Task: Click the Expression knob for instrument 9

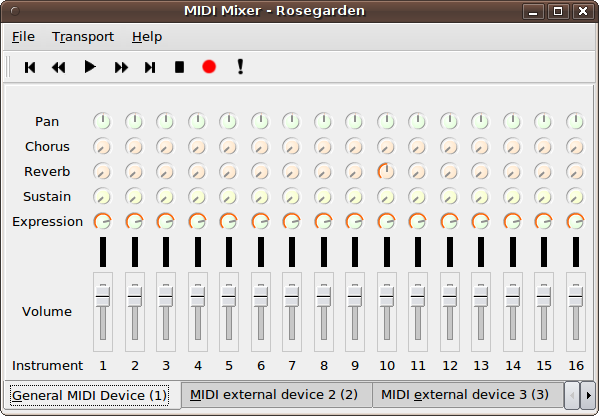Action: pyautogui.click(x=355, y=222)
